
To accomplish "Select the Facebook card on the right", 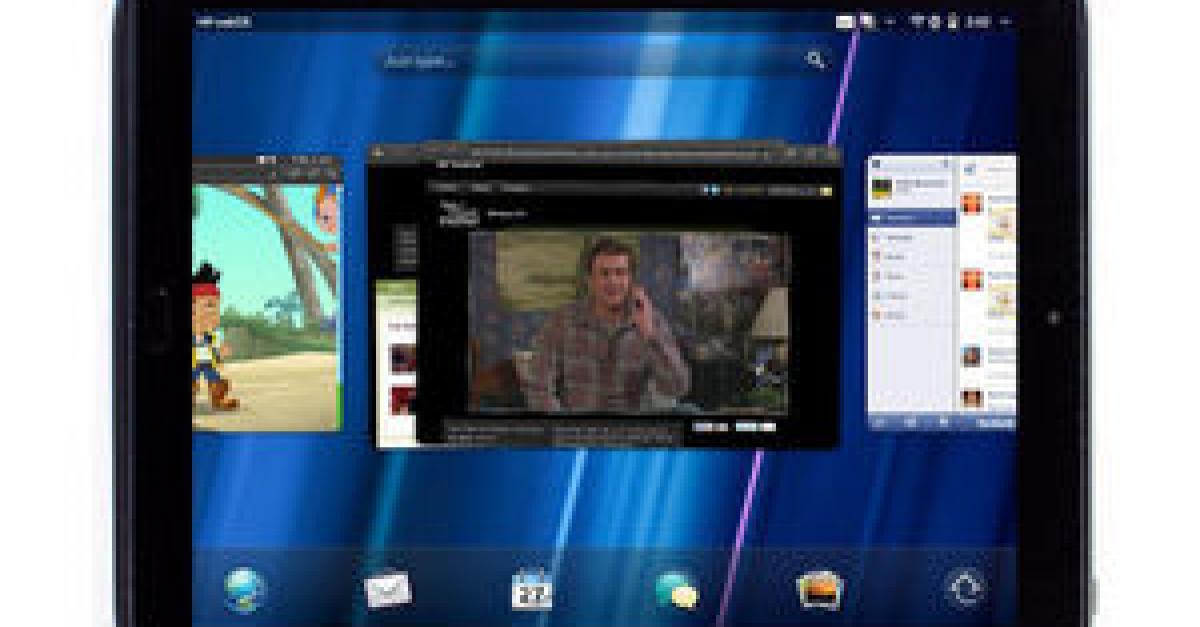I will (x=941, y=293).
